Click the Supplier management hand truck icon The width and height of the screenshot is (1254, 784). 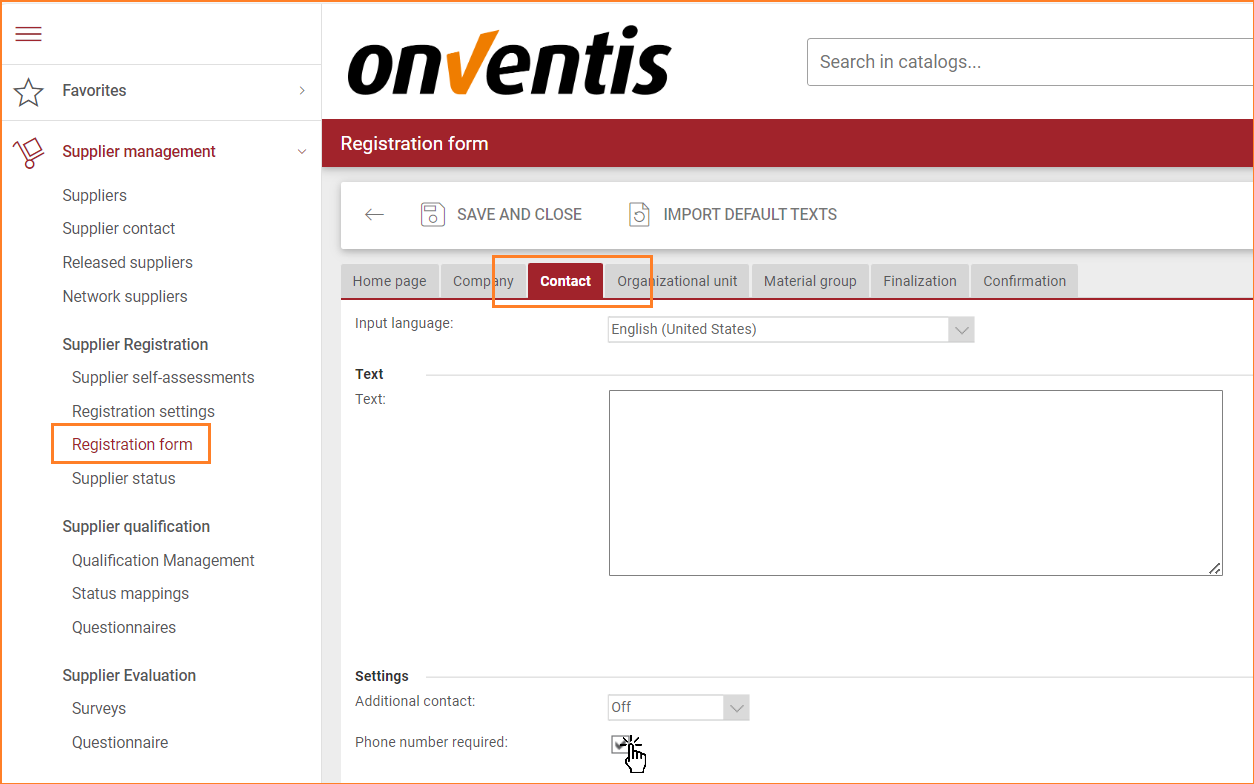point(29,153)
